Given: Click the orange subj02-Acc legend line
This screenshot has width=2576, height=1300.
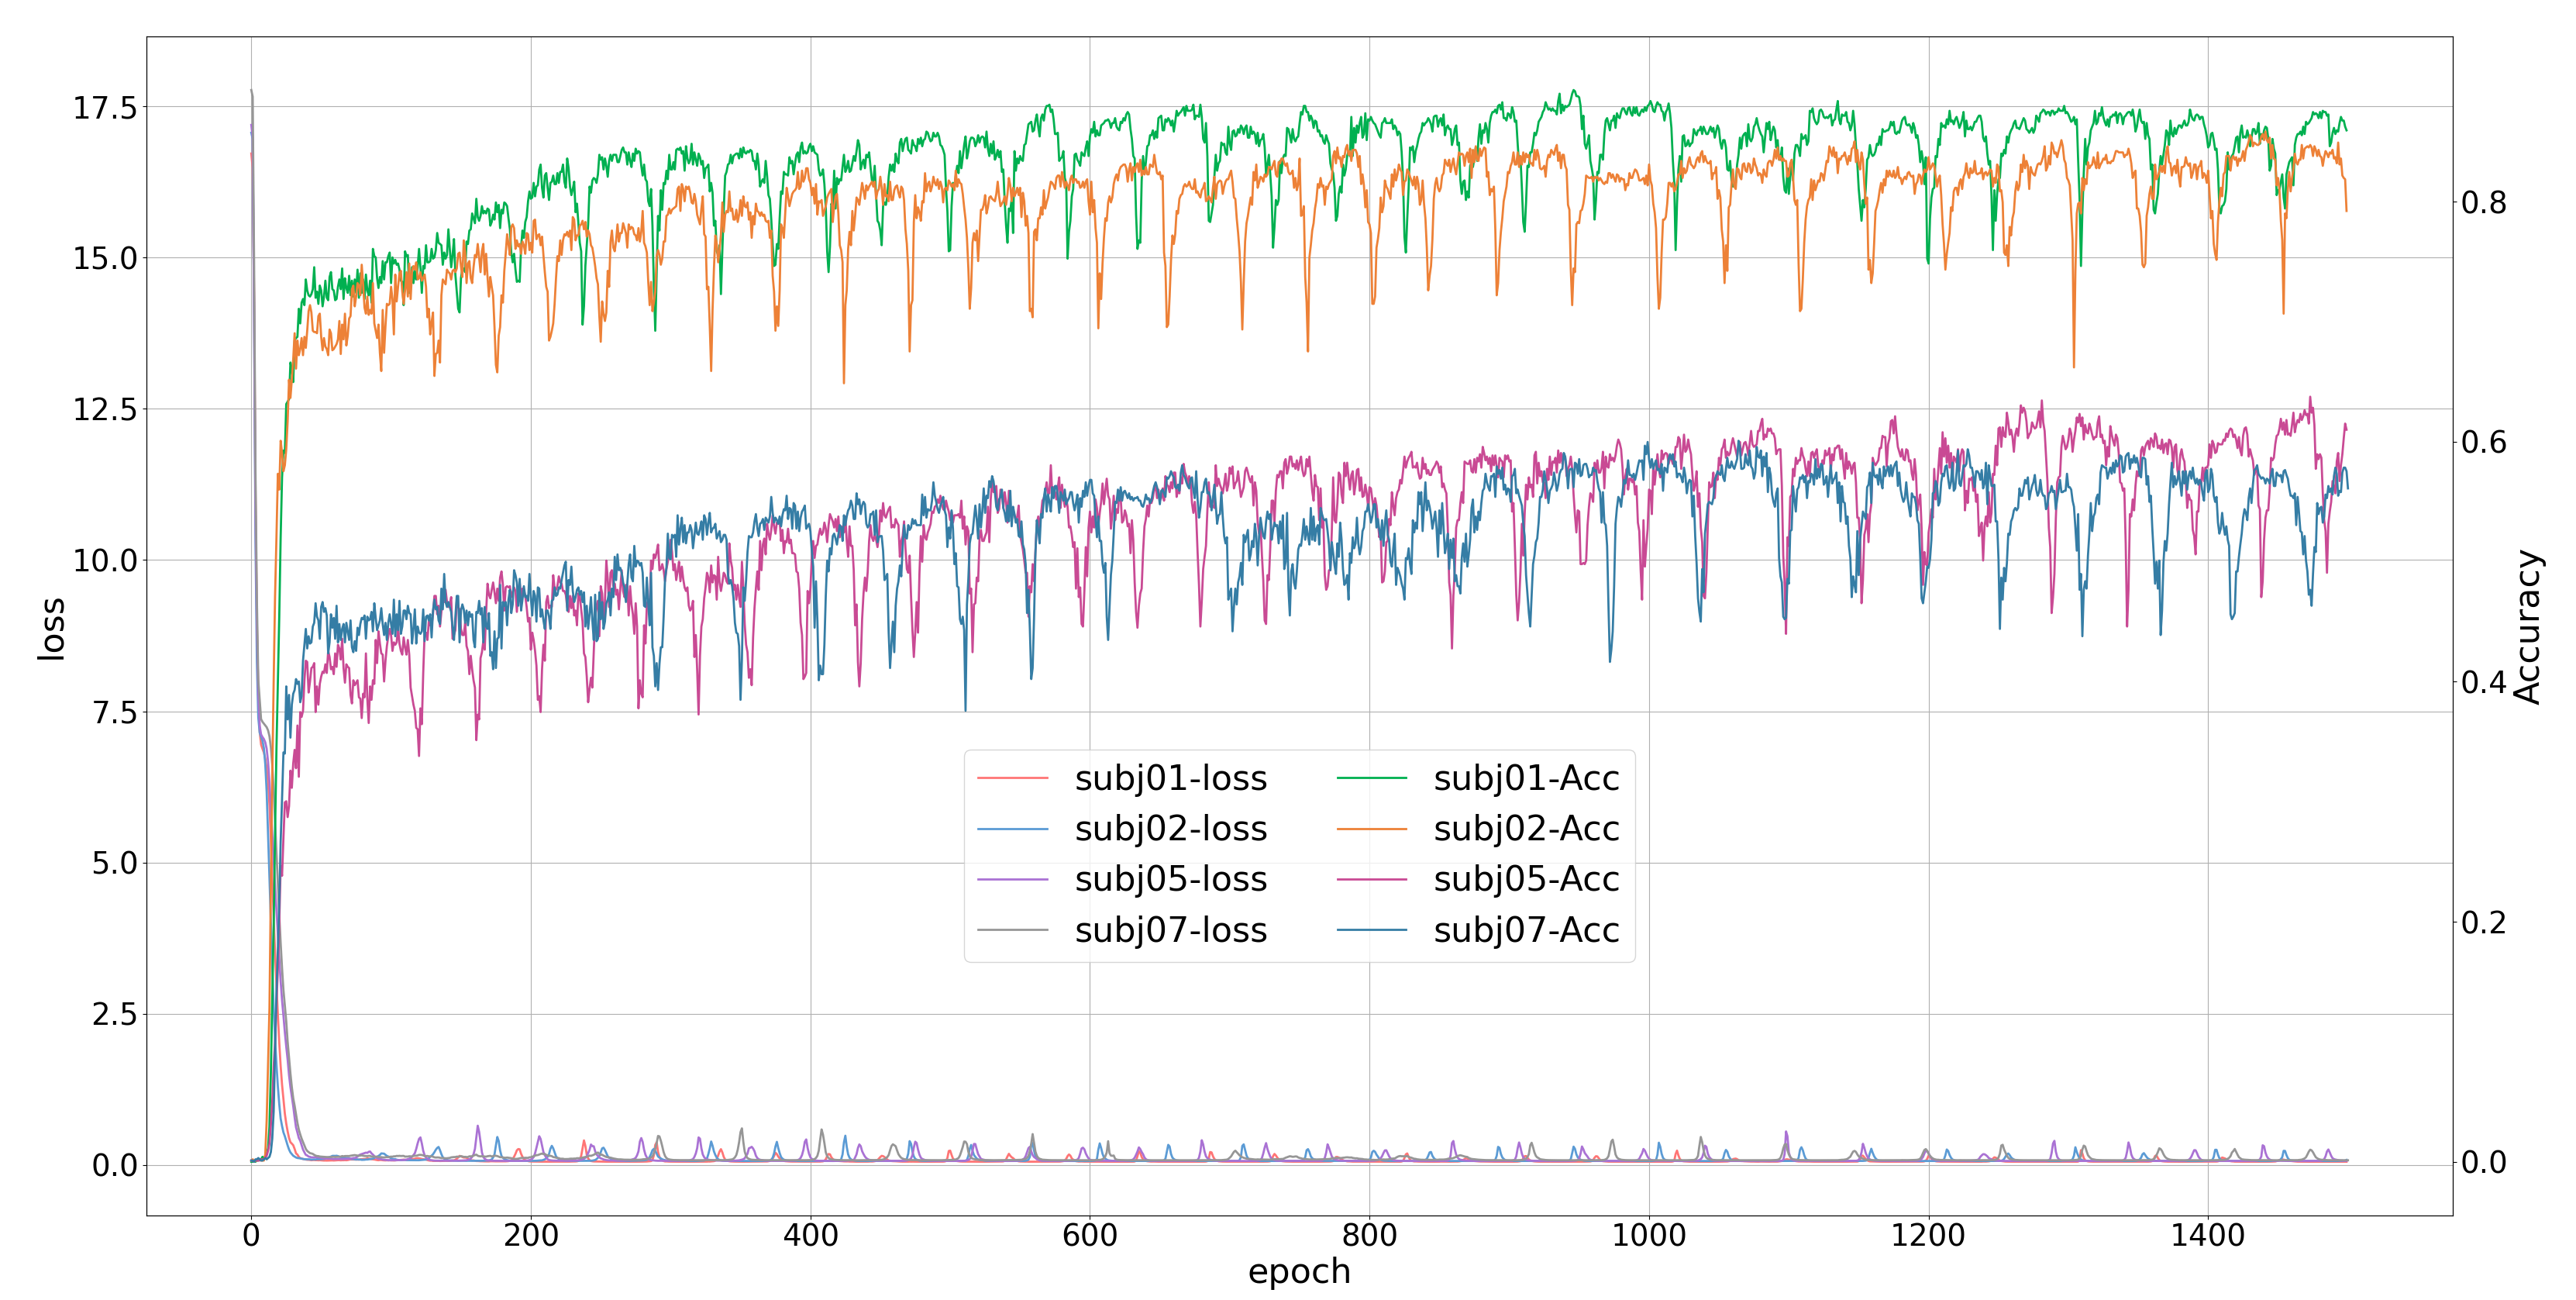Looking at the screenshot, I should pyautogui.click(x=1371, y=829).
